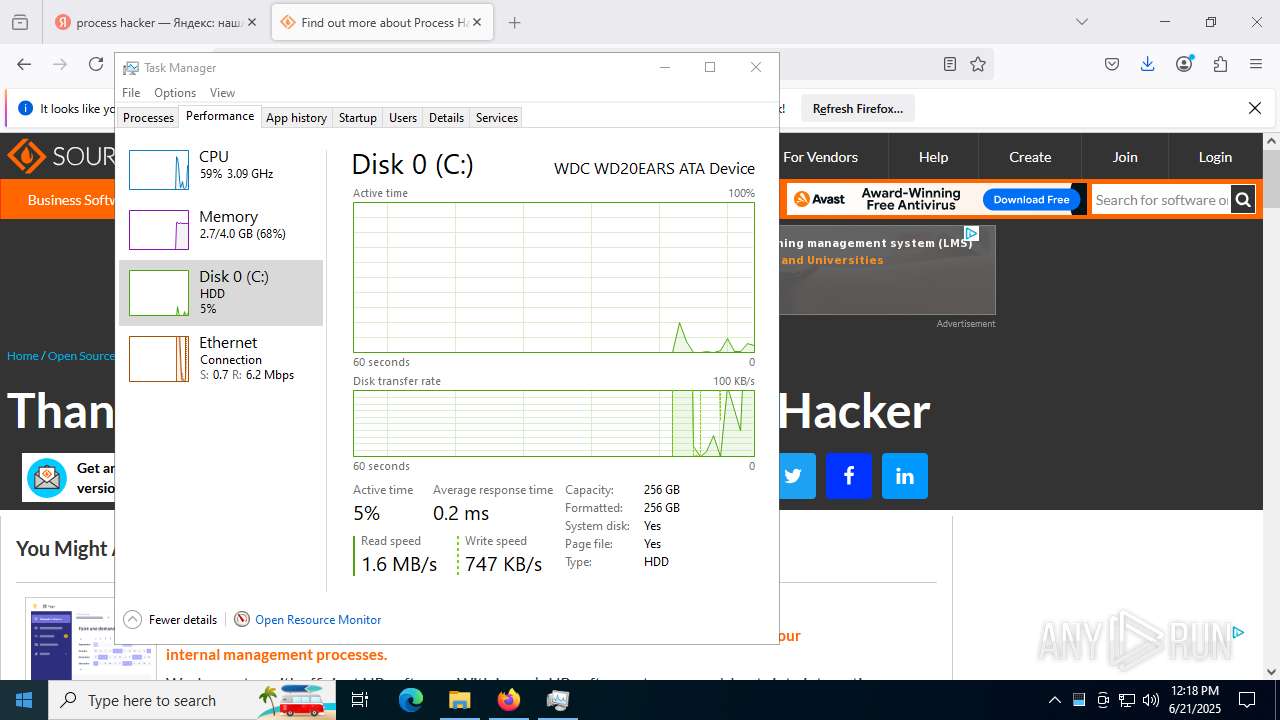Select the Ethernet performance entry
The width and height of the screenshot is (1280, 720).
coord(221,359)
